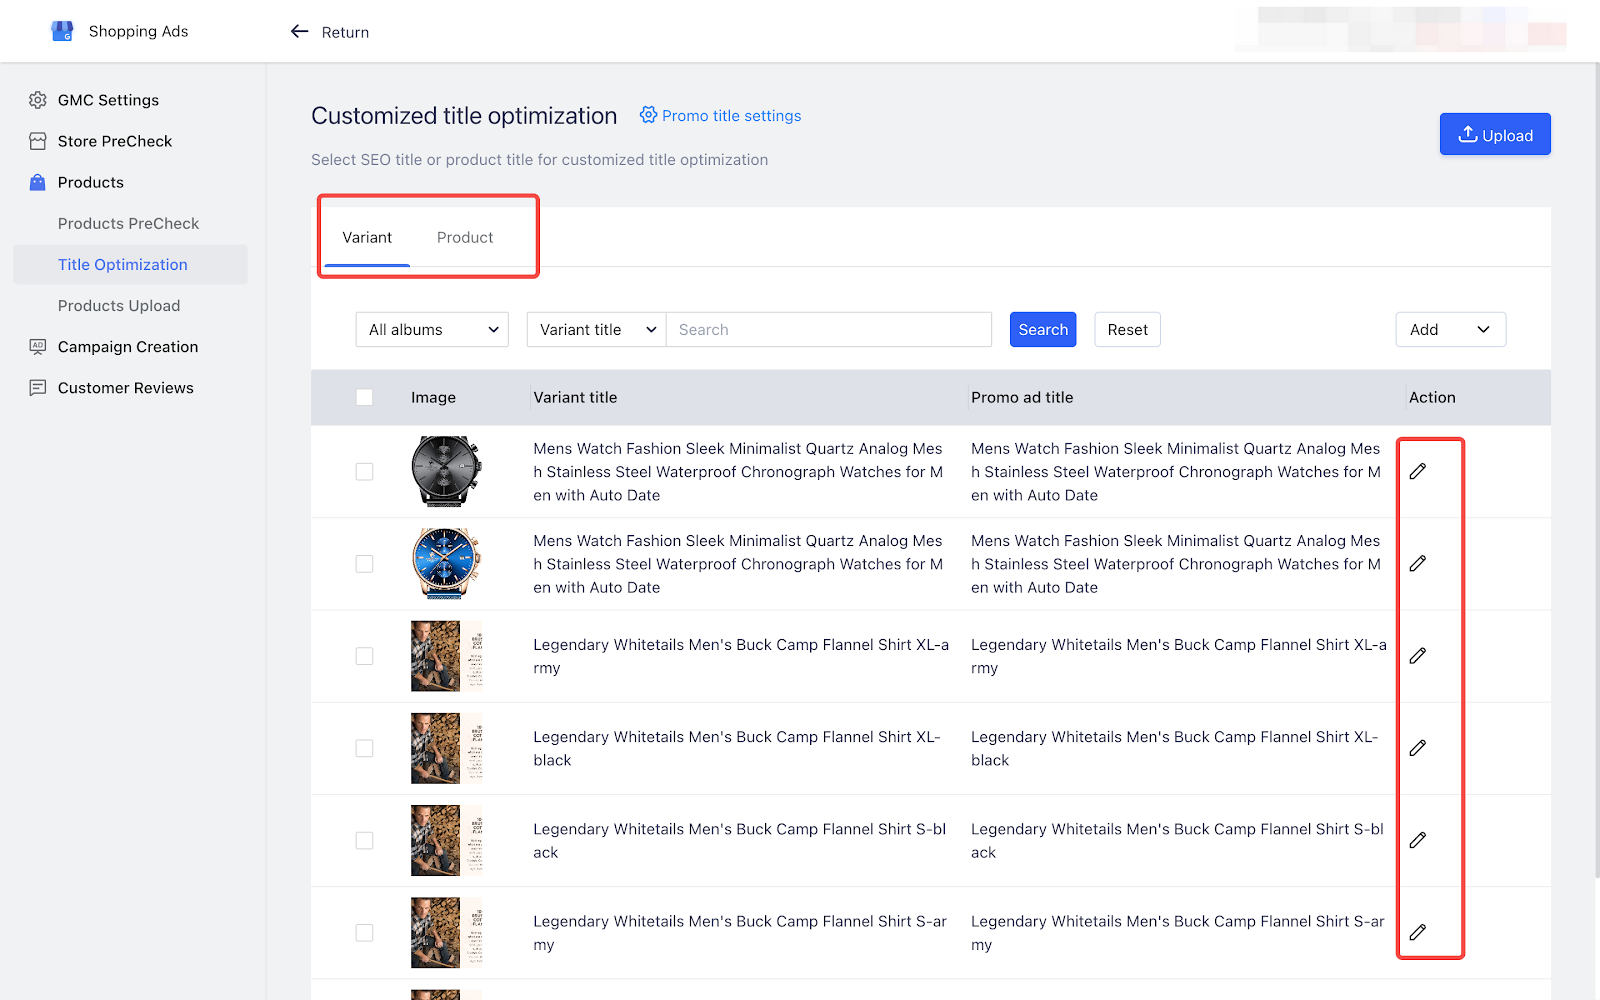Edit title of black mesh watch row

coord(1418,471)
